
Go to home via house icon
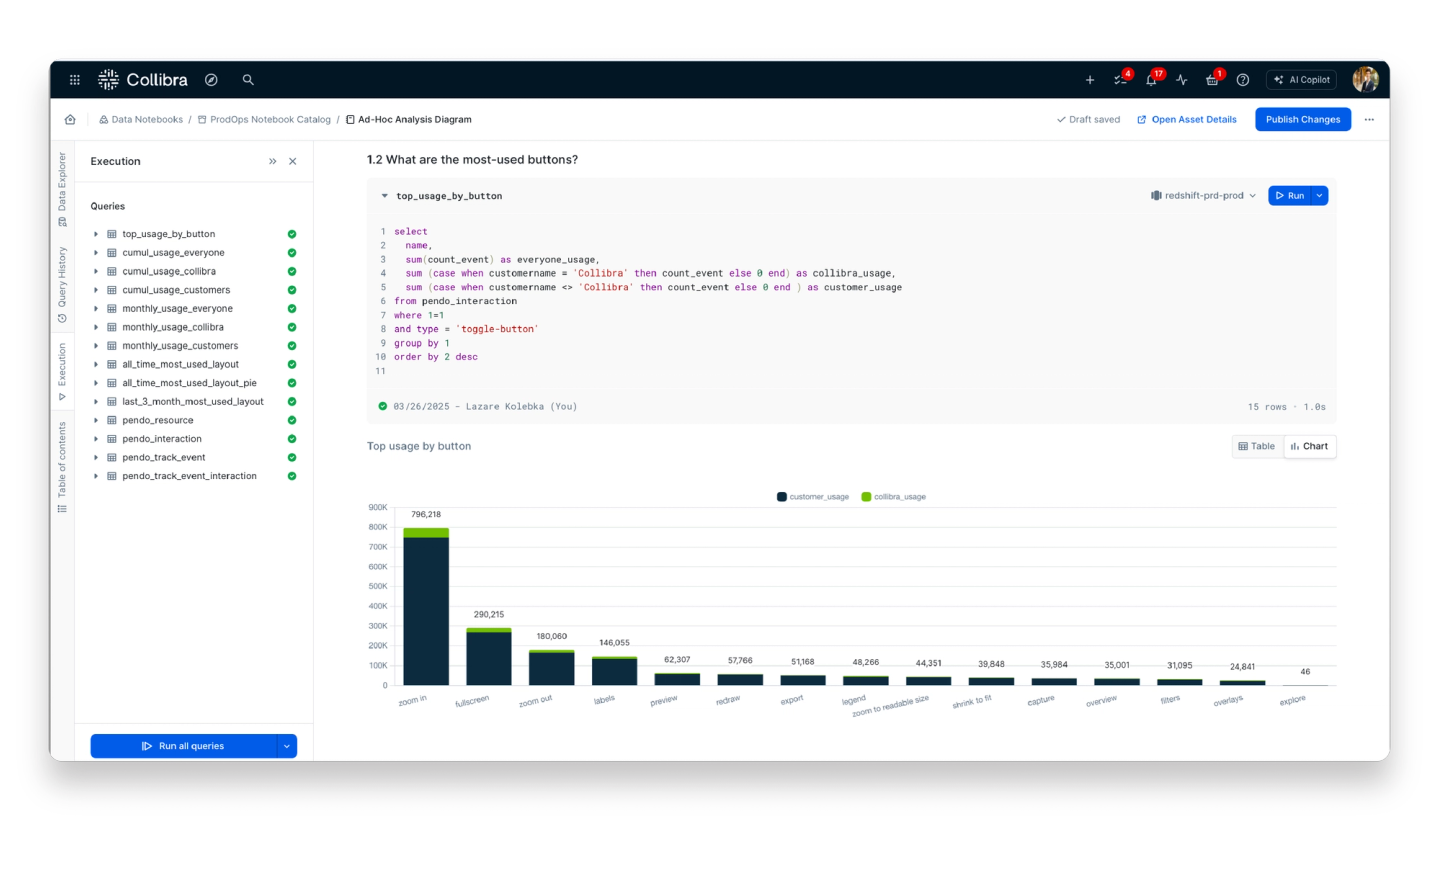click(70, 120)
